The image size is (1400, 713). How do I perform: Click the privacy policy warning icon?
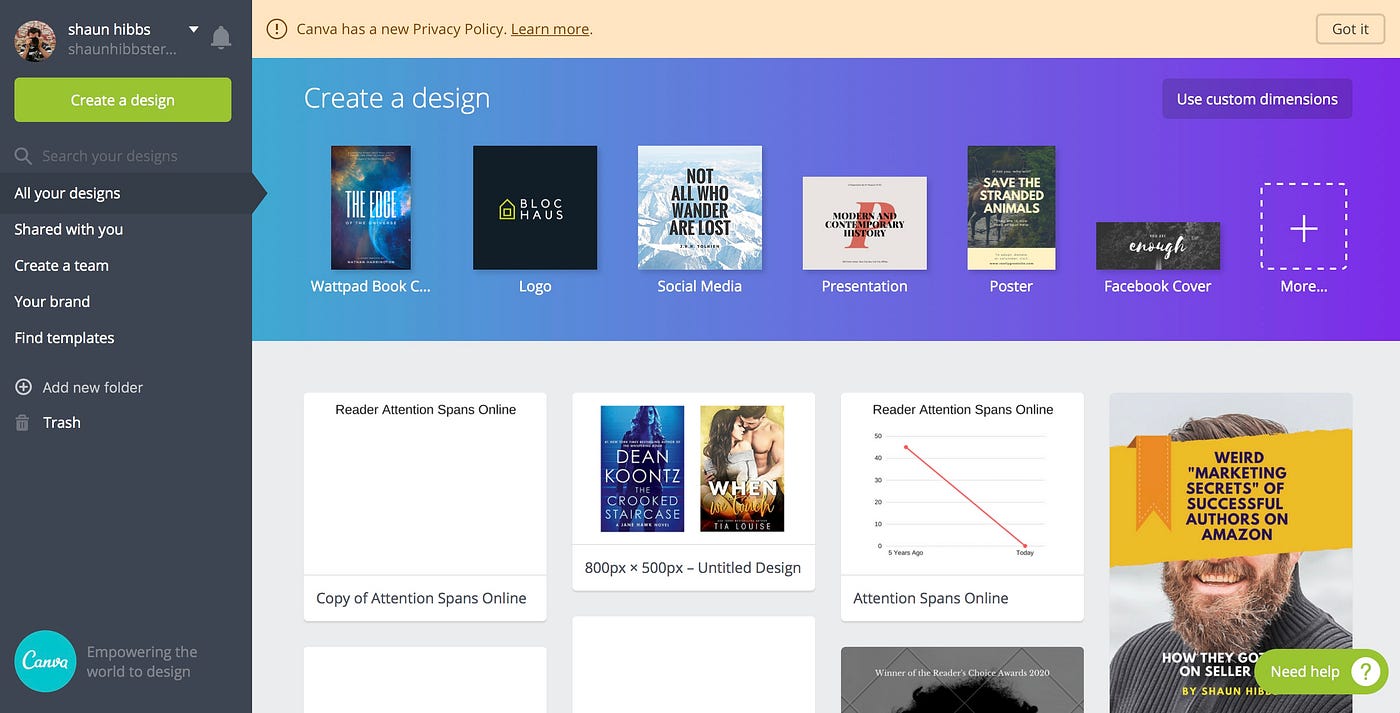click(277, 29)
